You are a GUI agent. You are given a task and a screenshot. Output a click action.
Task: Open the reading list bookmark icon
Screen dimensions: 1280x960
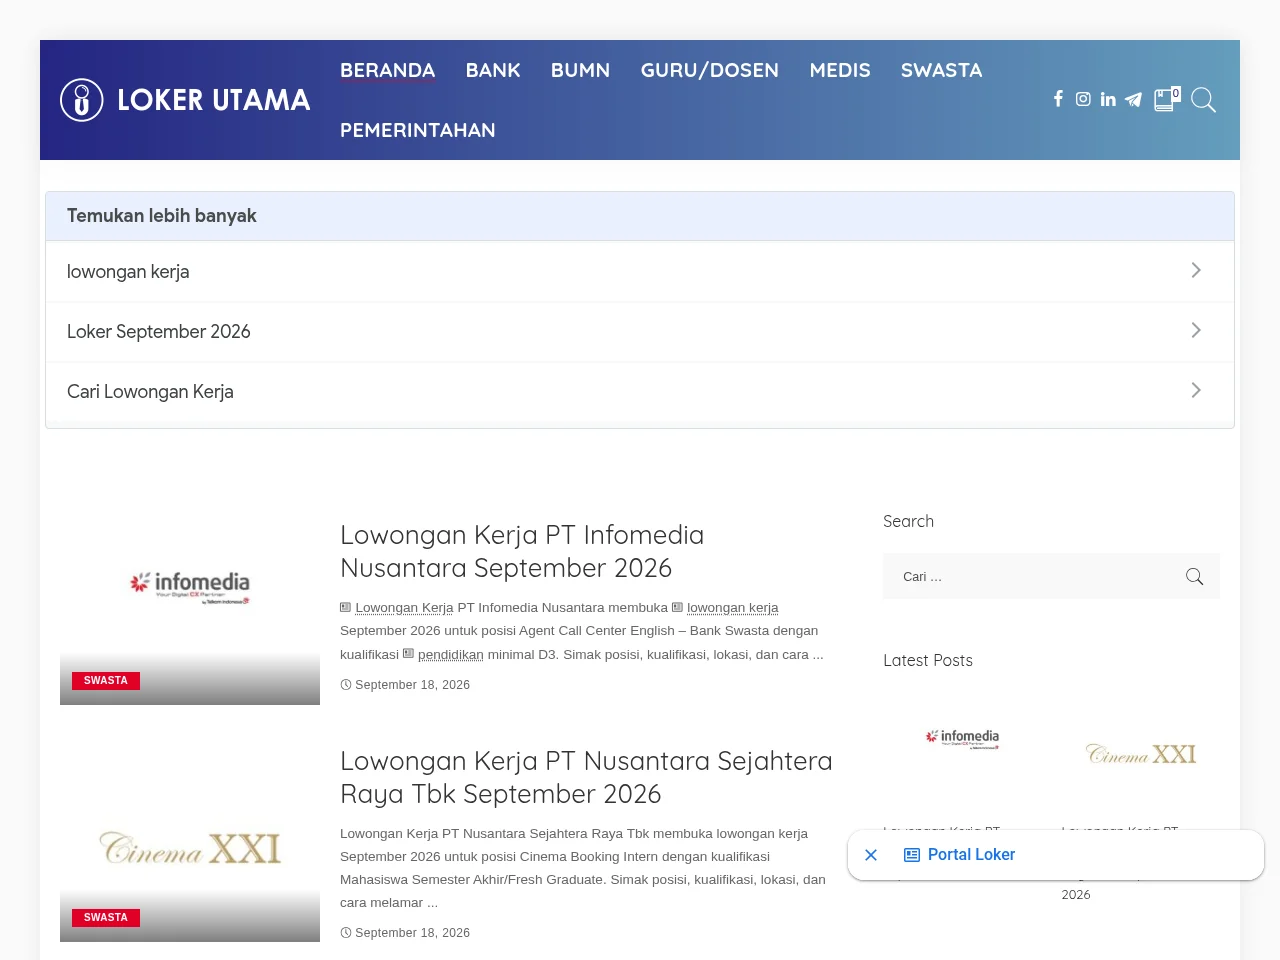[1167, 99]
